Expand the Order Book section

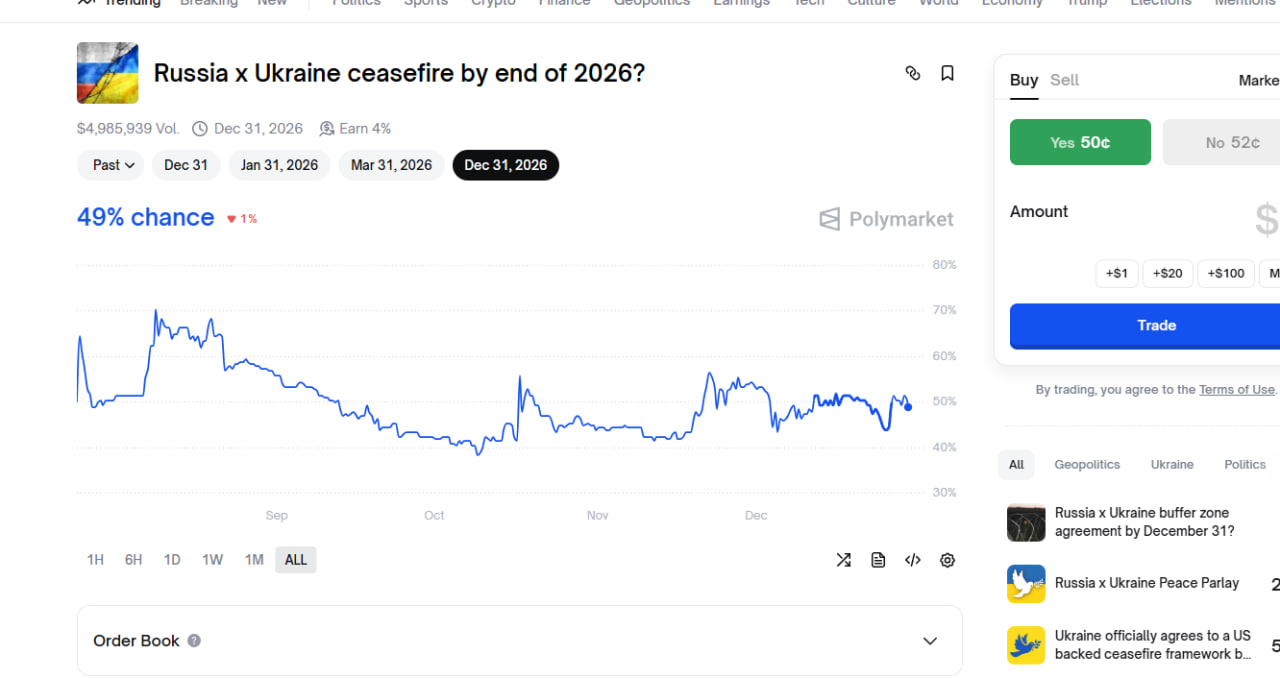(930, 641)
